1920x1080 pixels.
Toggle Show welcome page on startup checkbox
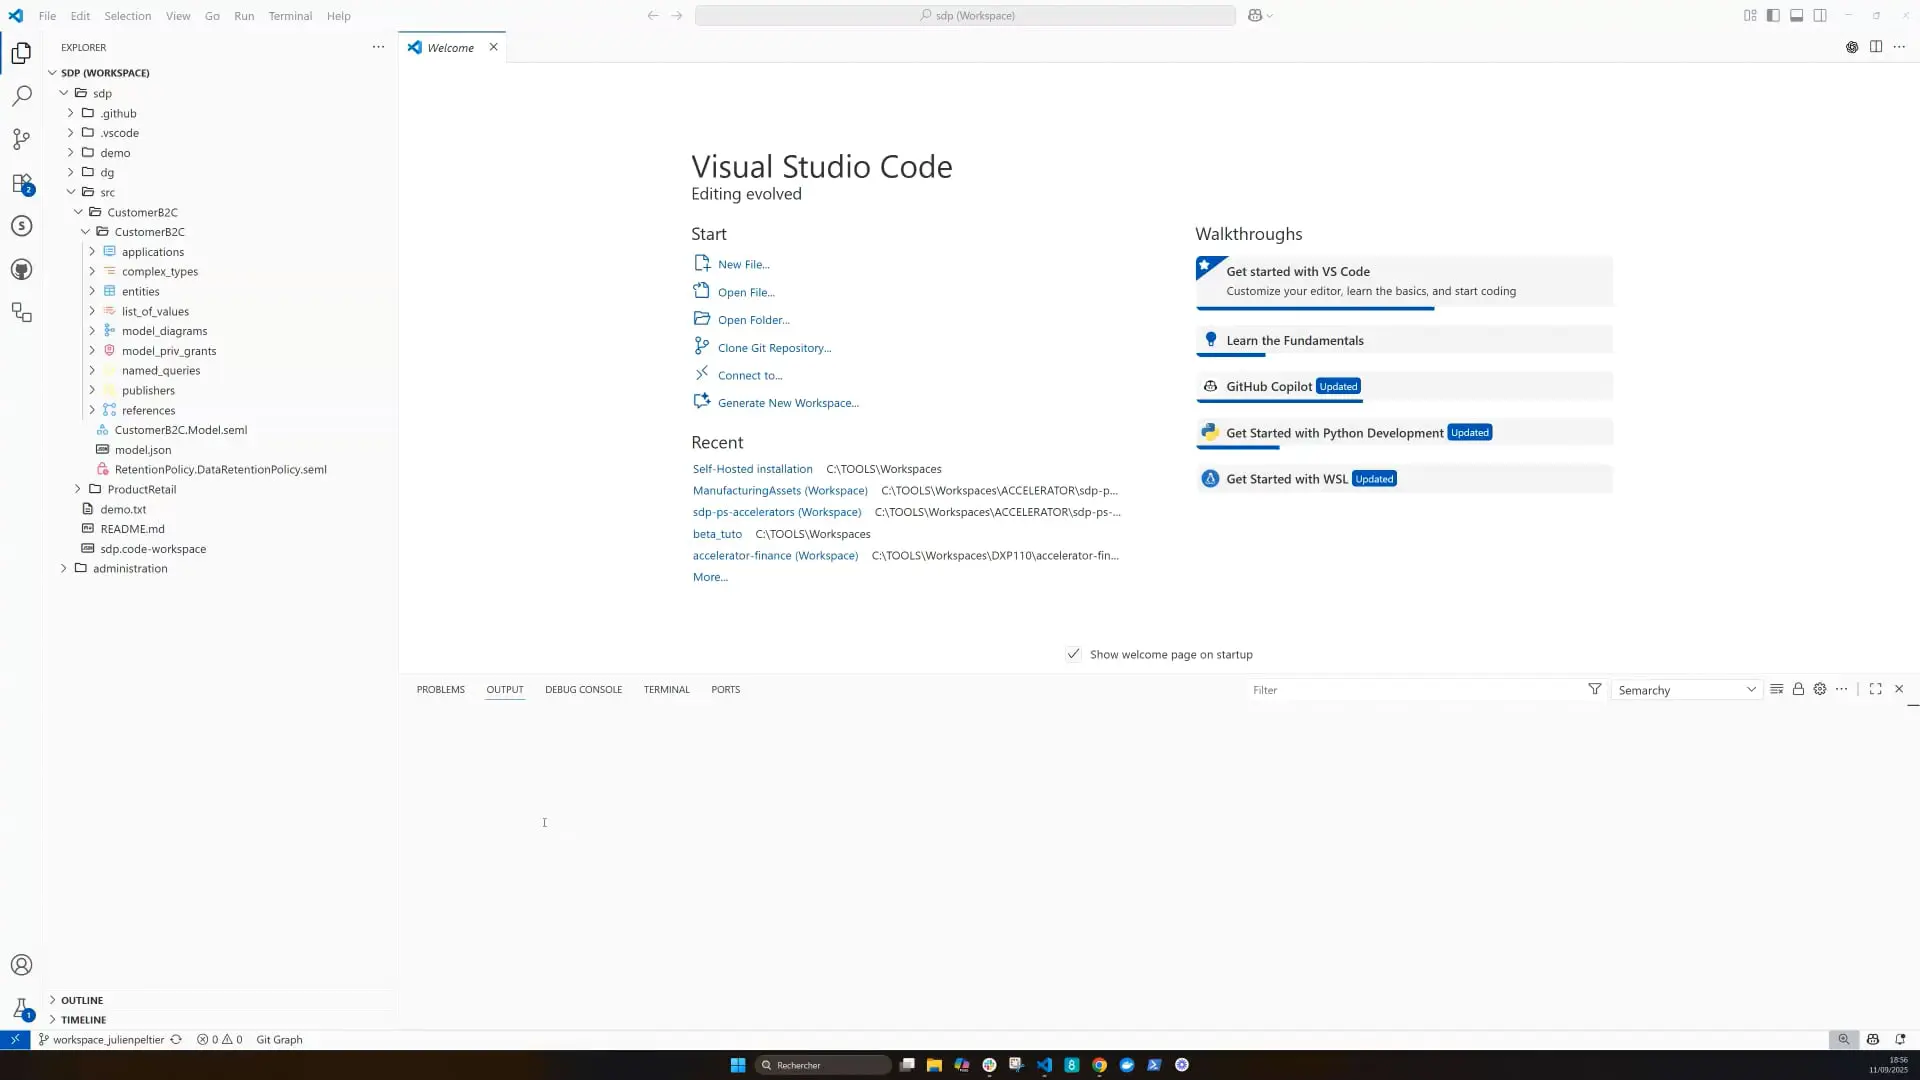coord(1073,654)
